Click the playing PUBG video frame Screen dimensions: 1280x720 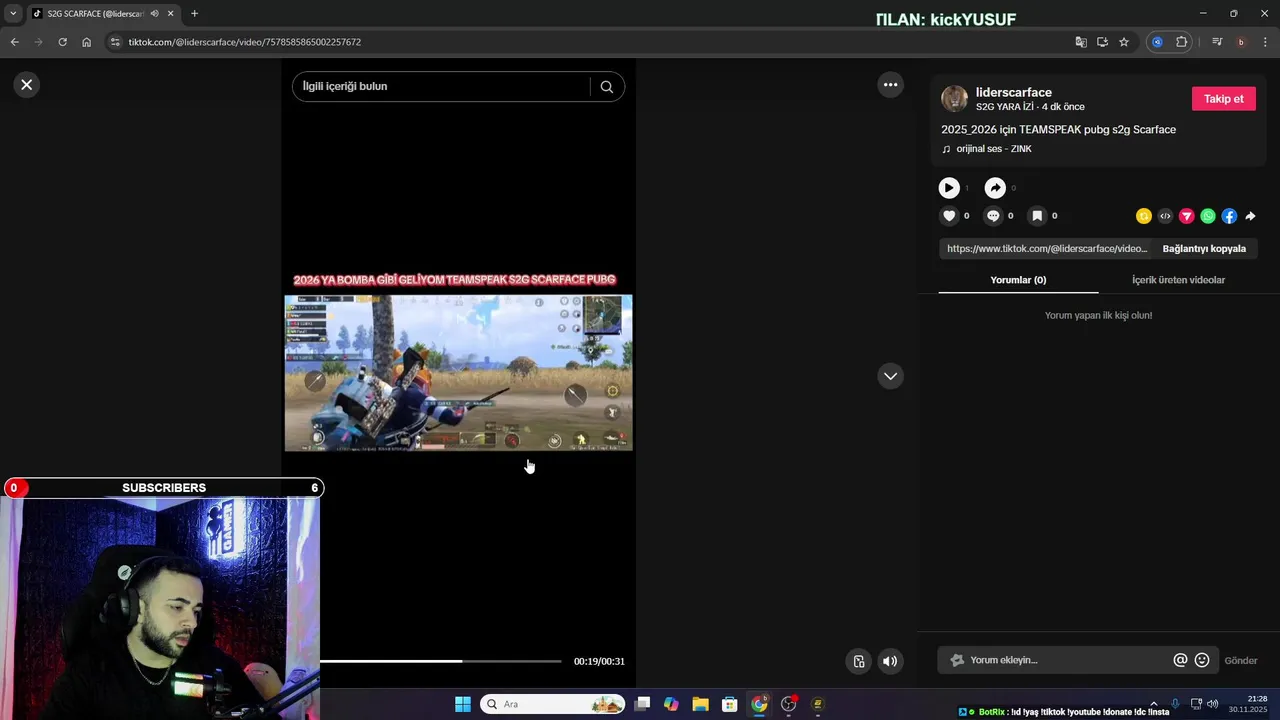tap(458, 373)
